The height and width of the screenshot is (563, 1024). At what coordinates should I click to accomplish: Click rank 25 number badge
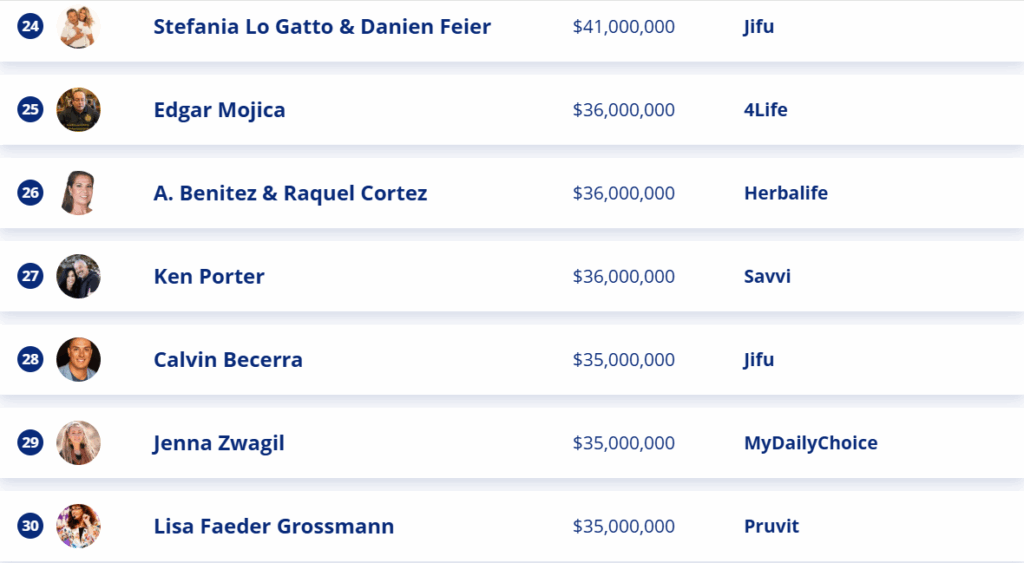tap(30, 109)
